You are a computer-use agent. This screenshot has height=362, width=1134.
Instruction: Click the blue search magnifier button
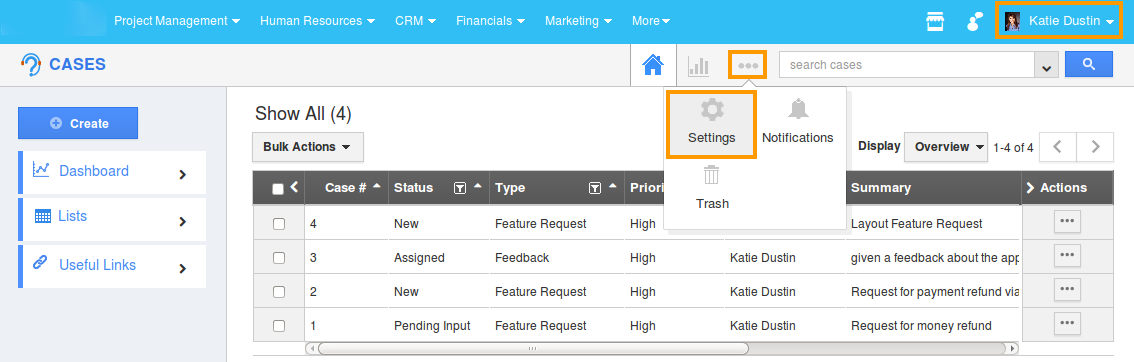[x=1089, y=64]
